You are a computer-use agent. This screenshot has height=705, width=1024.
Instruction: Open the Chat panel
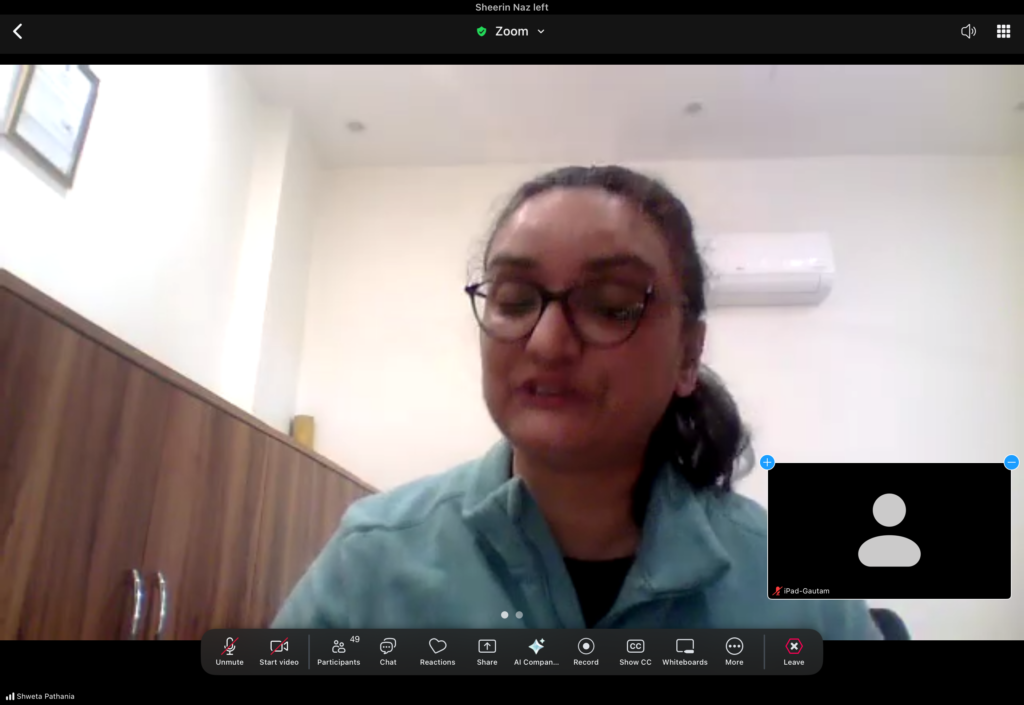pos(388,651)
